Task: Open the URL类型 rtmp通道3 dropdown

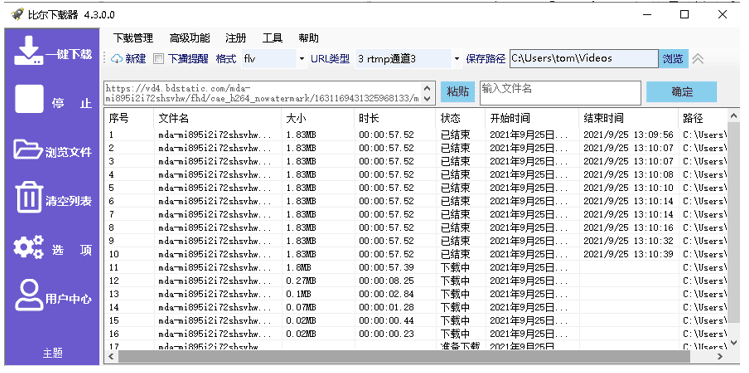Action: click(457, 59)
